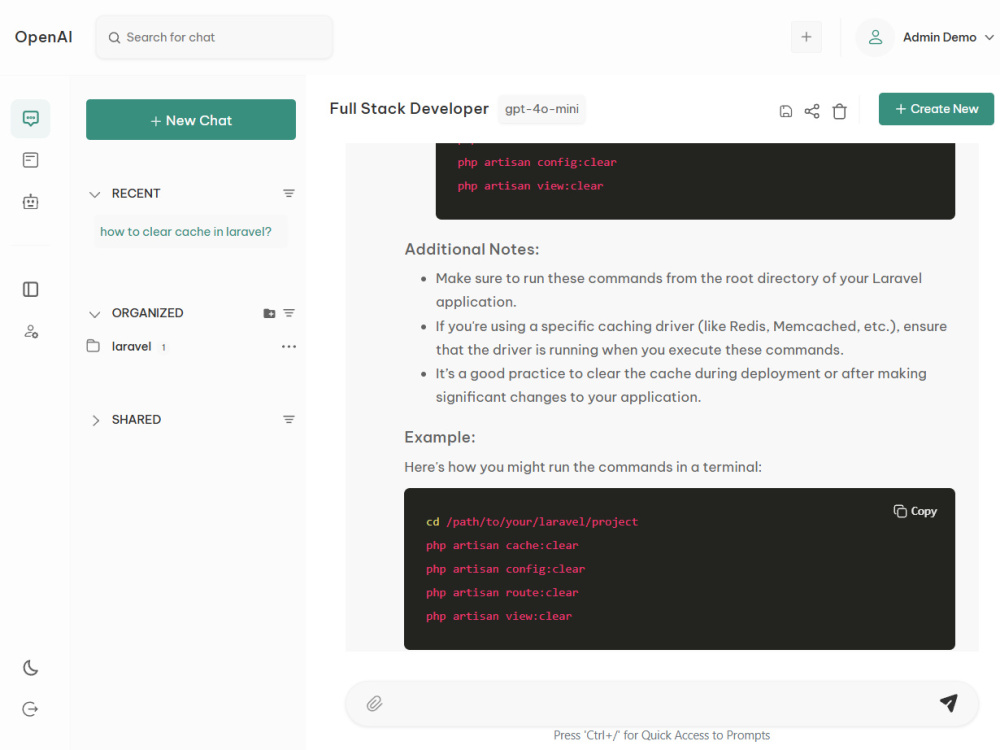
Task: Click the attachment paperclip icon
Action: [374, 703]
